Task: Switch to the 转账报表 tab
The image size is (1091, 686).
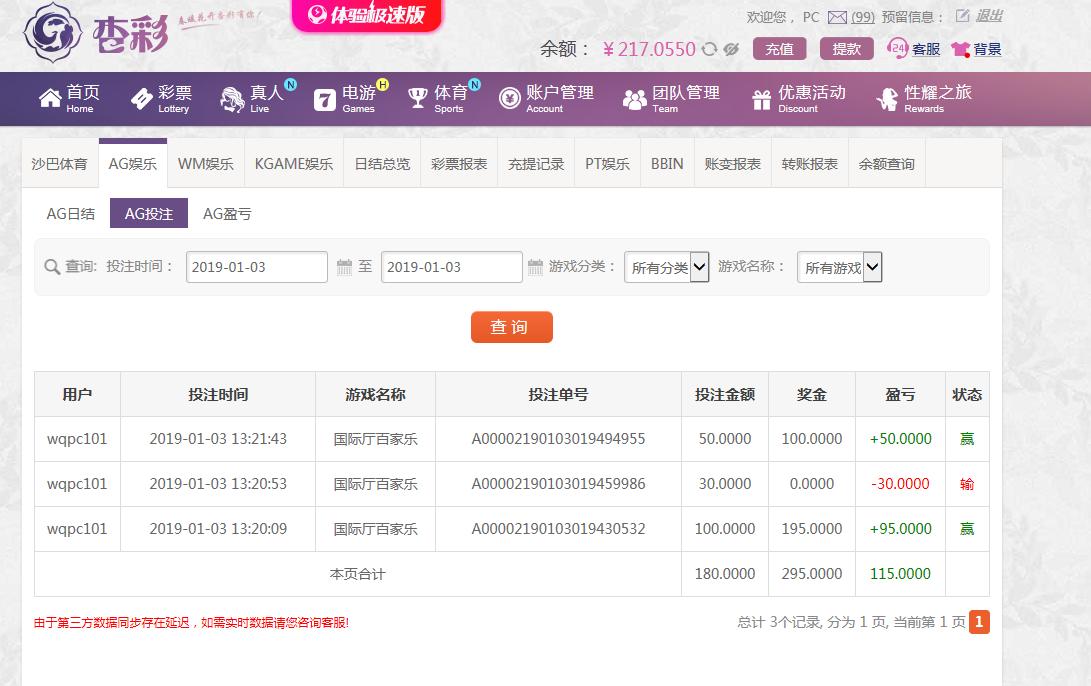Action: coord(810,164)
